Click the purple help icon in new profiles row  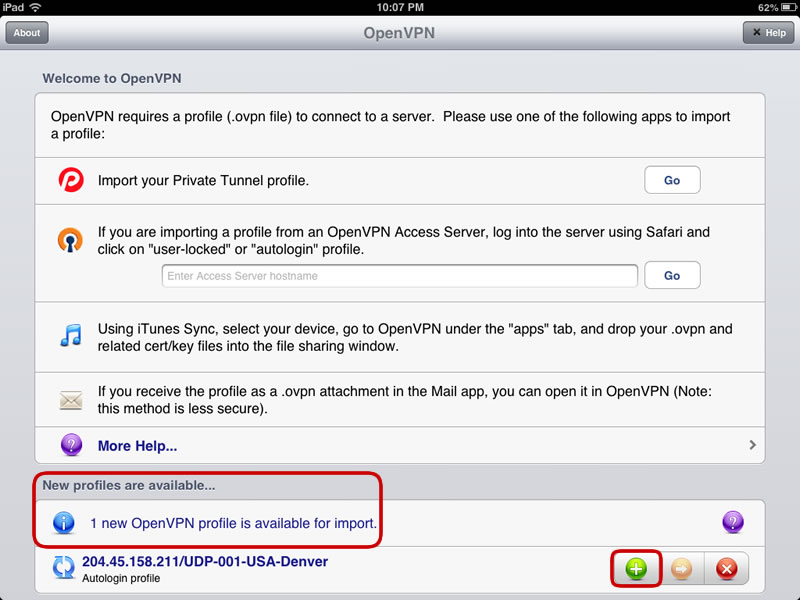[x=733, y=522]
